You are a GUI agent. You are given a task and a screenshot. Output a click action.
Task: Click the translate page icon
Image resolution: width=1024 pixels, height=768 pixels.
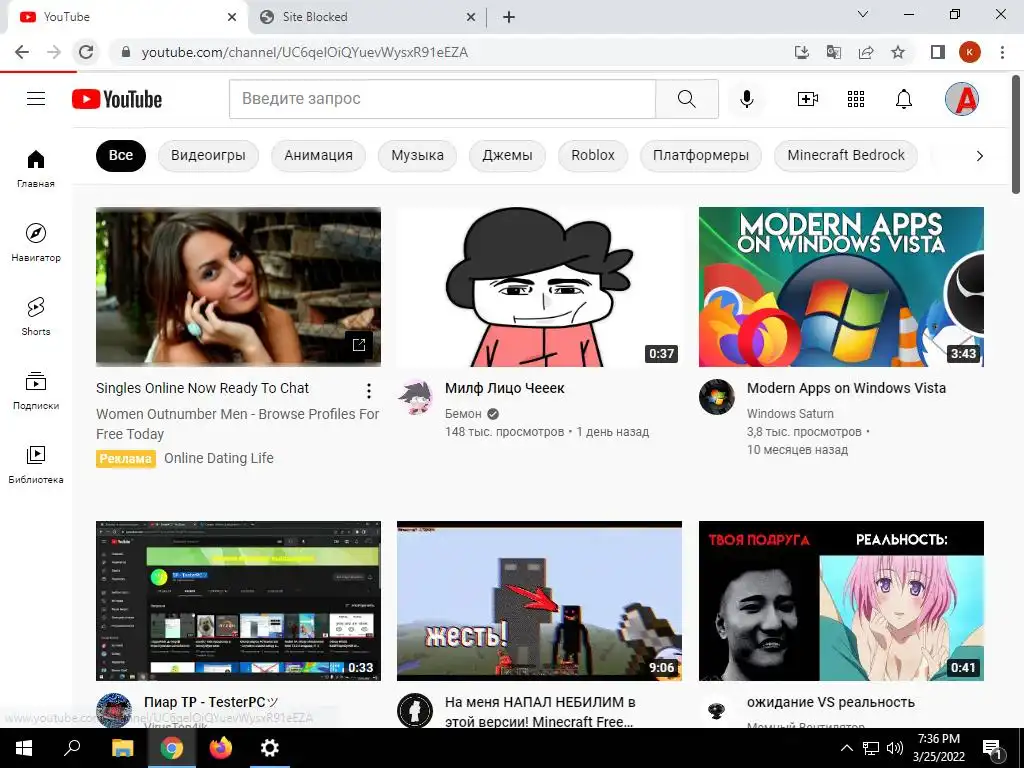coord(834,52)
